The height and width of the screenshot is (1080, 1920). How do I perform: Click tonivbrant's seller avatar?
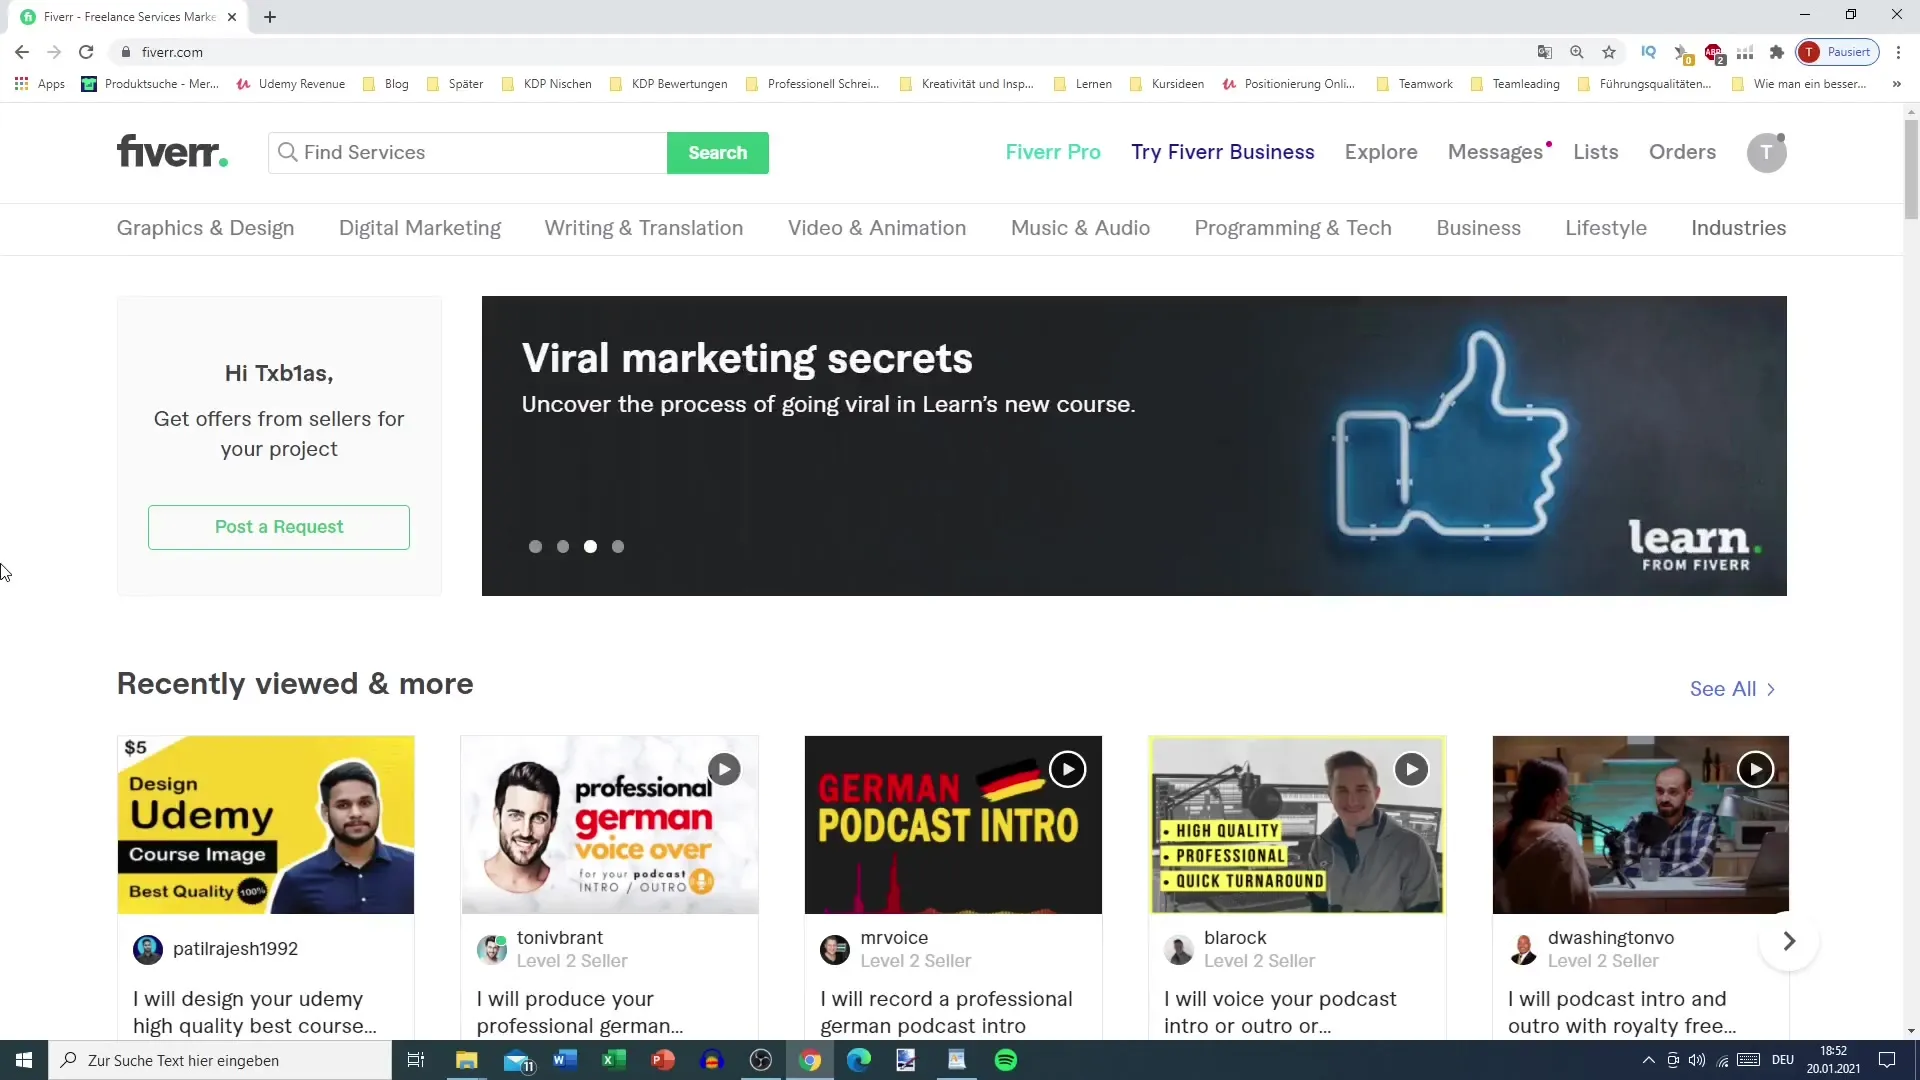point(491,949)
